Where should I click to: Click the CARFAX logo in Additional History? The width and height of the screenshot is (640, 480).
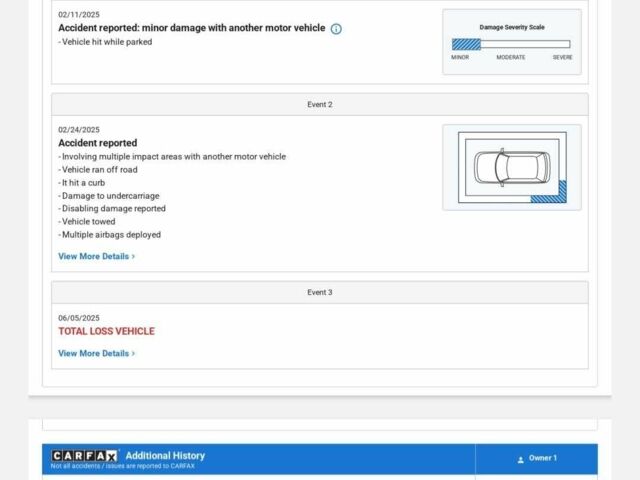[x=85, y=456]
